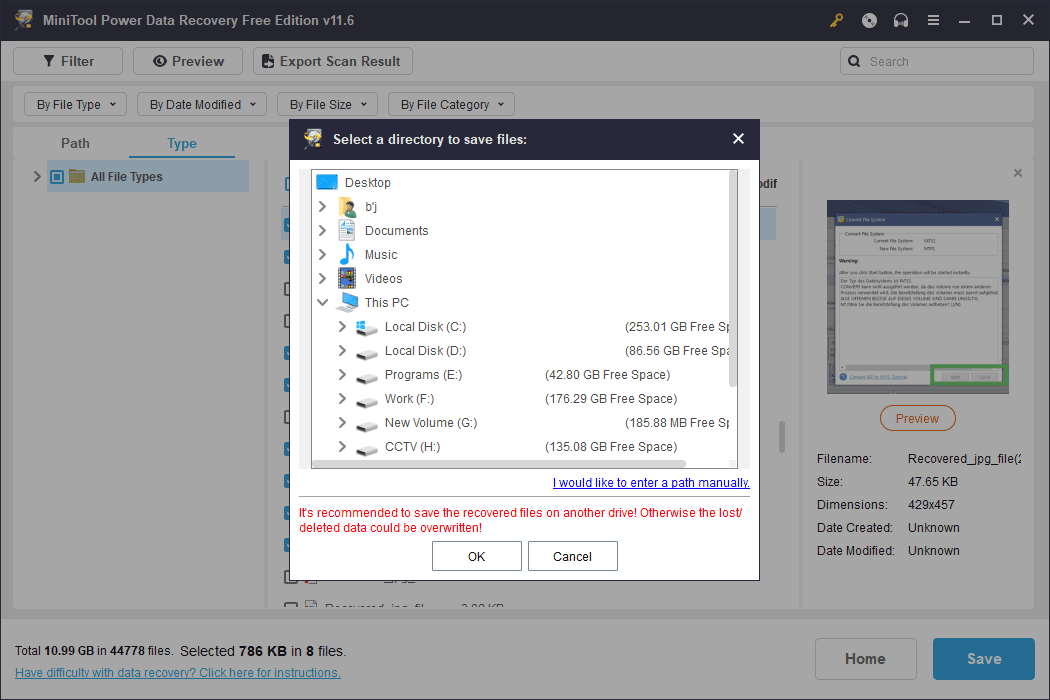Focus the Search input field
Image resolution: width=1050 pixels, height=700 pixels.
(x=937, y=61)
